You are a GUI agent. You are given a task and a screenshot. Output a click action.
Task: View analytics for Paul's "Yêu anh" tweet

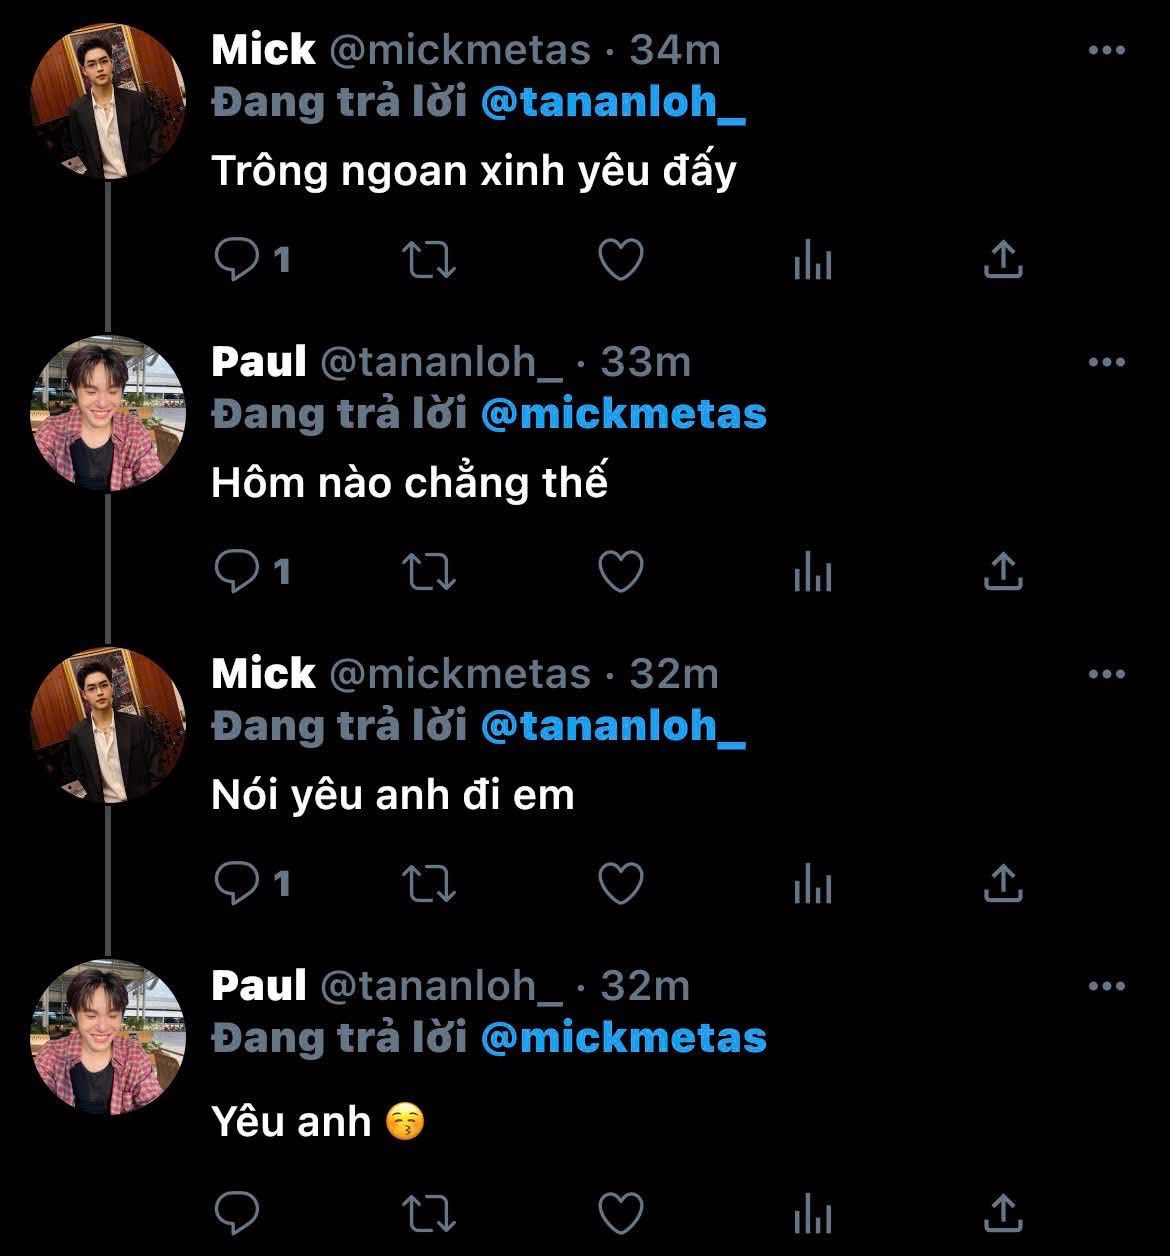coord(812,1214)
